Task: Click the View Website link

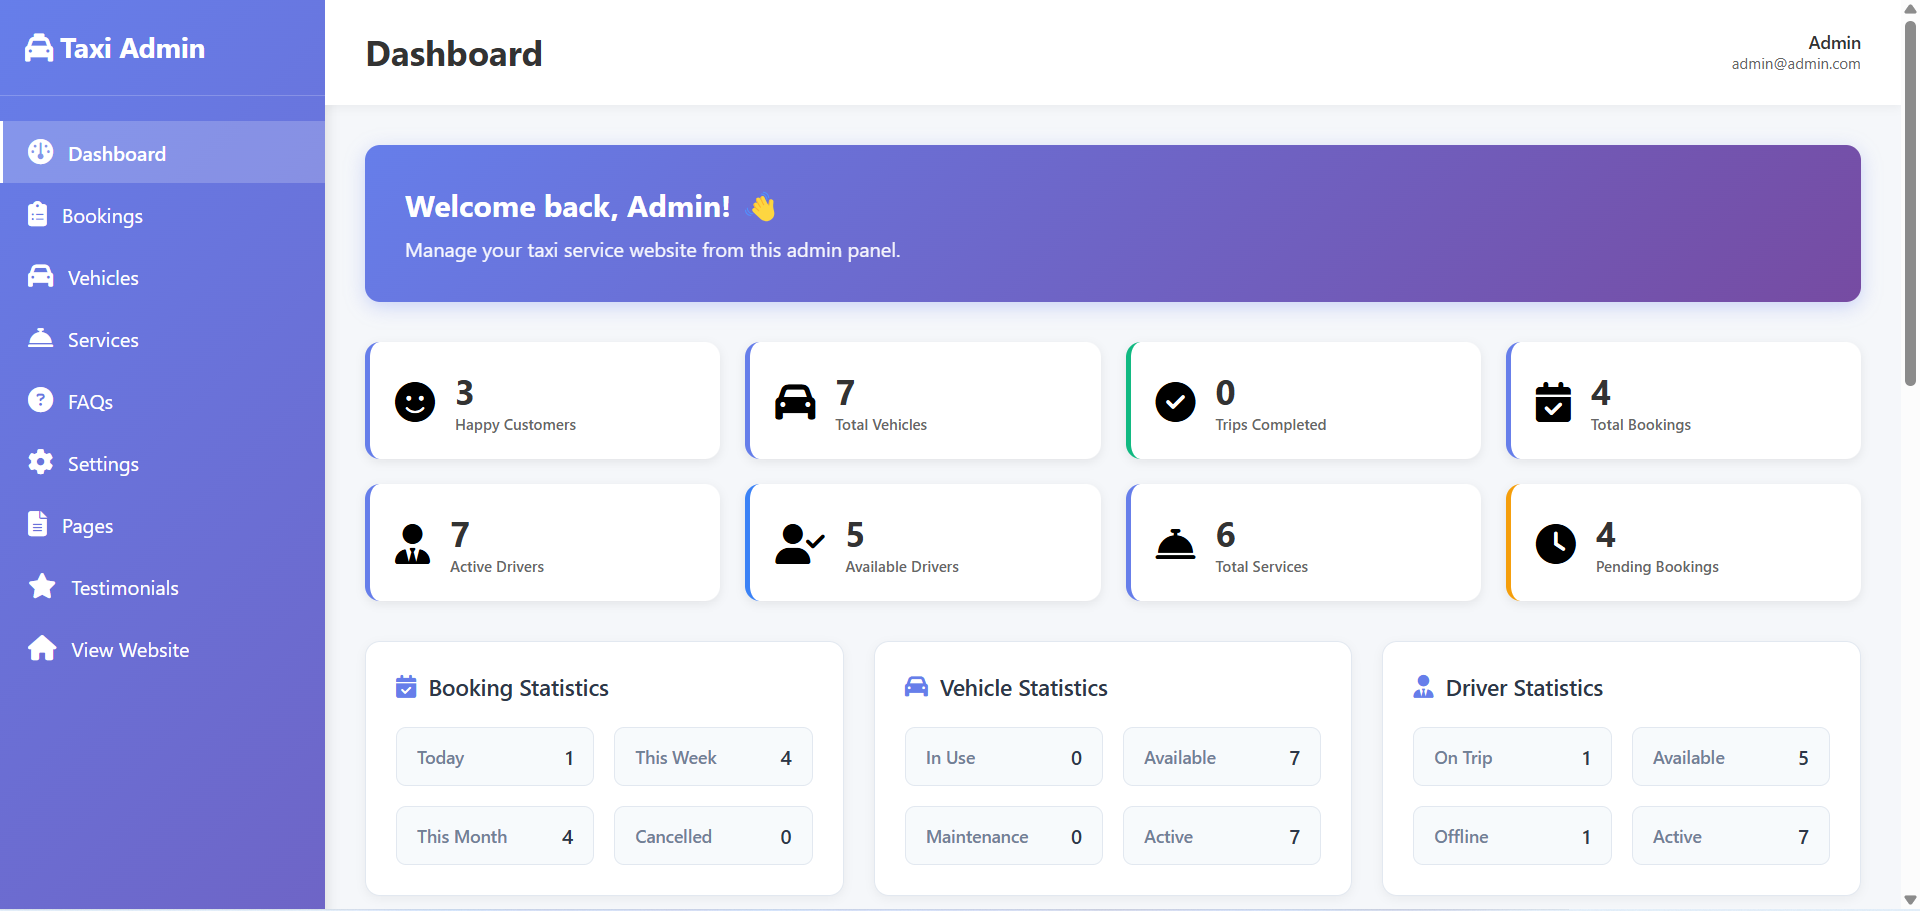Action: pos(129,648)
